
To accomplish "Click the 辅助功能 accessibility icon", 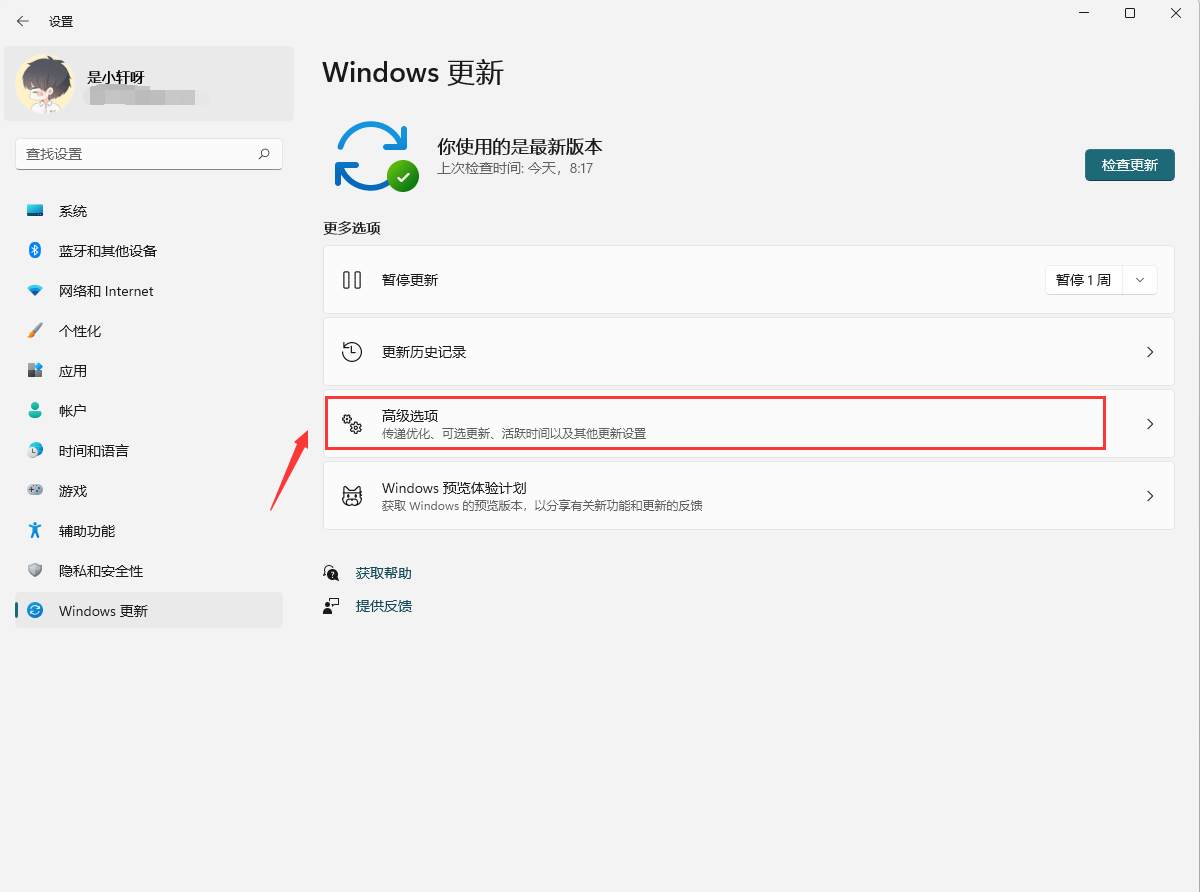I will pos(35,531).
